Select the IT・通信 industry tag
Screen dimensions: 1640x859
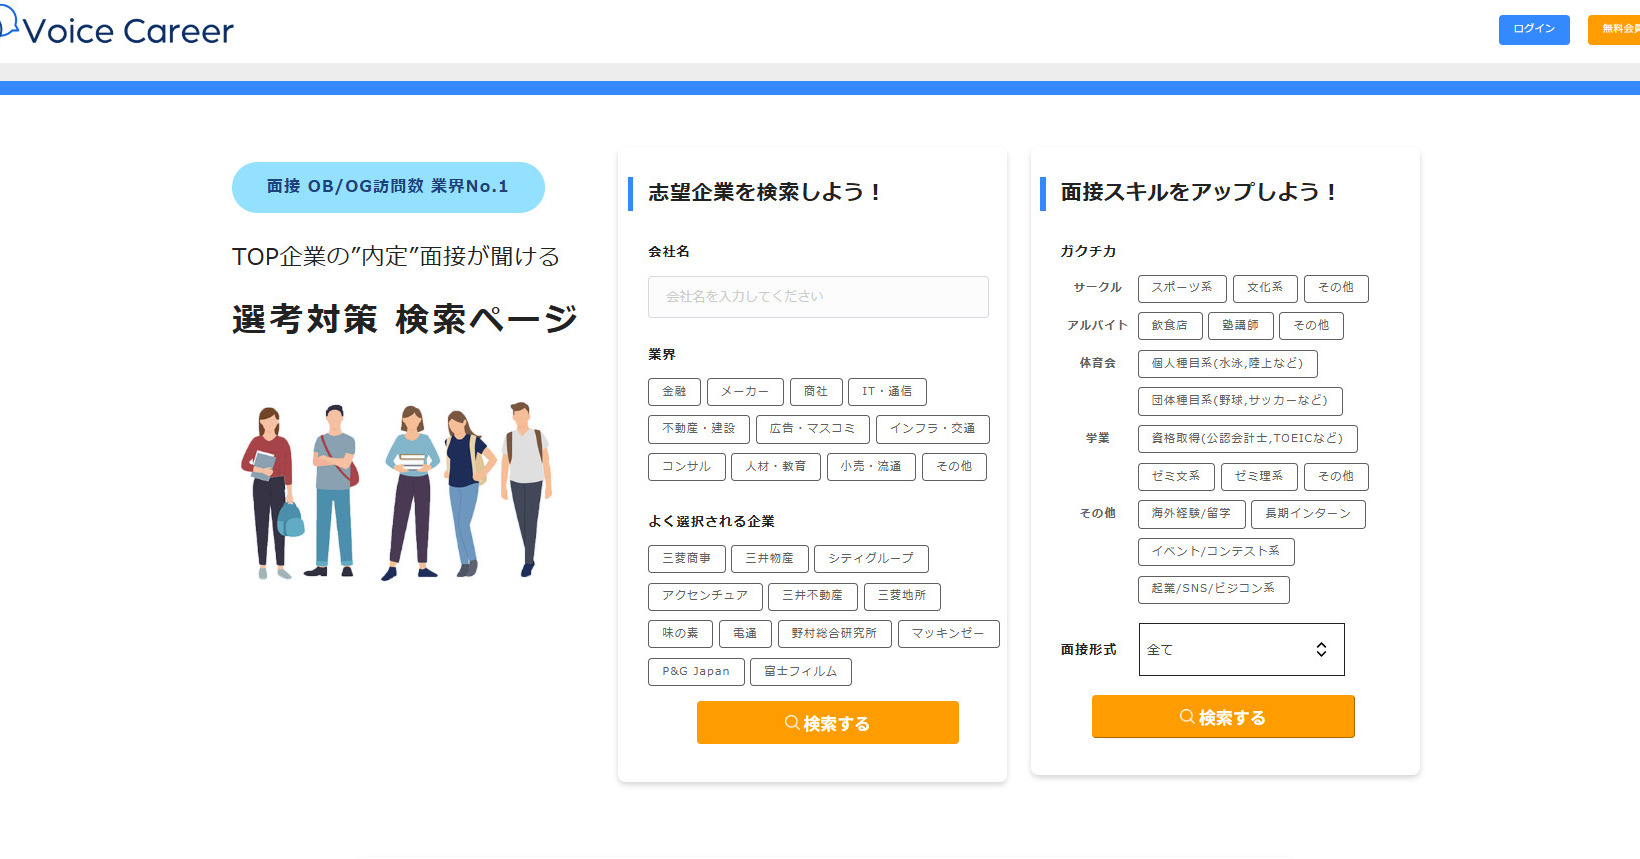pyautogui.click(x=886, y=392)
